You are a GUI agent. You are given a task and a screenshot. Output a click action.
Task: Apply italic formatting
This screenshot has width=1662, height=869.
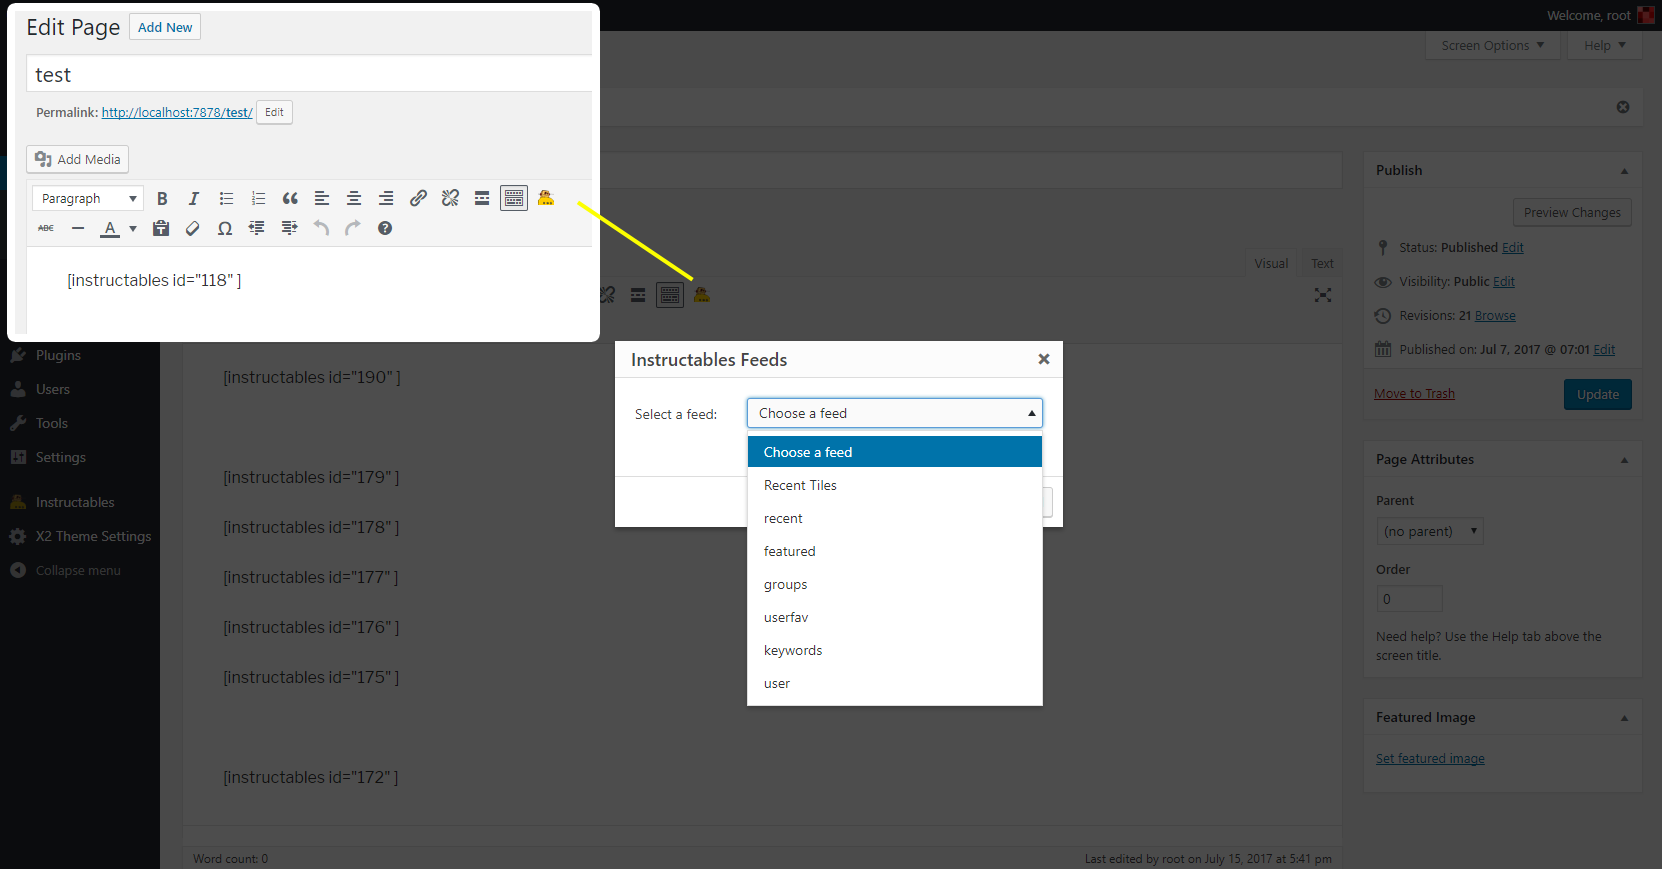click(x=194, y=198)
